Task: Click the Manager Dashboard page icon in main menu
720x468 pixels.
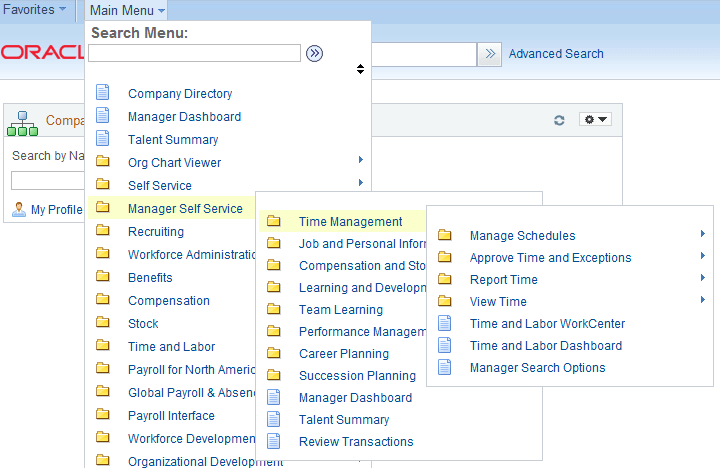Action: click(102, 115)
